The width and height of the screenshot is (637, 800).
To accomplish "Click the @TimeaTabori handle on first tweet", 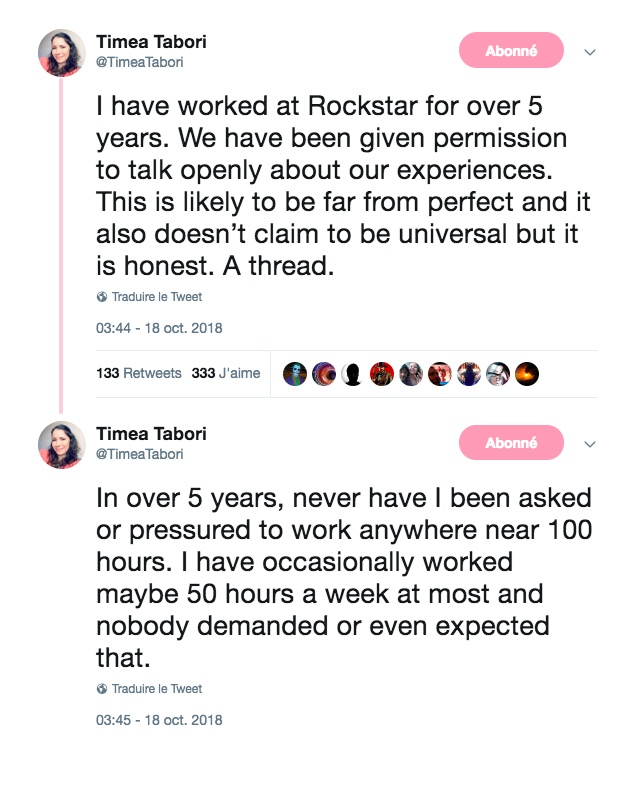I will pos(140,62).
